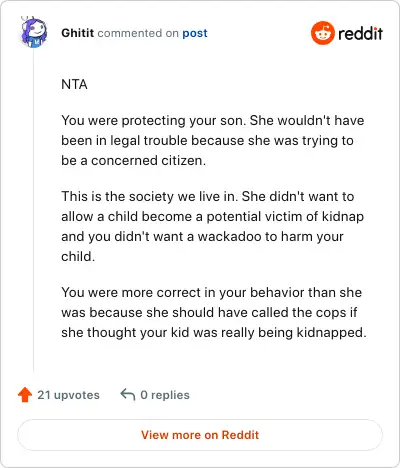
Task: Click the 'commented on' text
Action: point(138,33)
